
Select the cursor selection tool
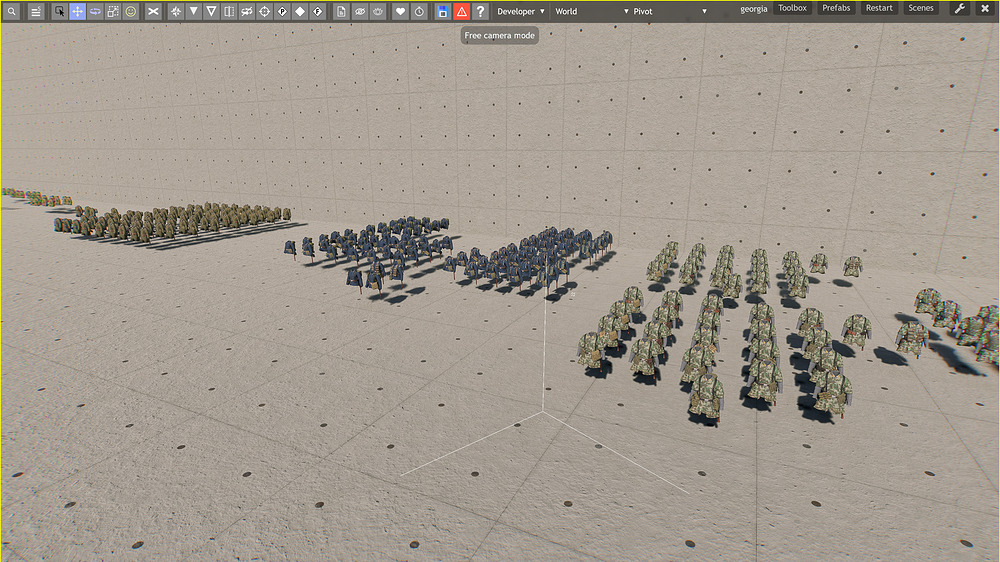pyautogui.click(x=59, y=11)
